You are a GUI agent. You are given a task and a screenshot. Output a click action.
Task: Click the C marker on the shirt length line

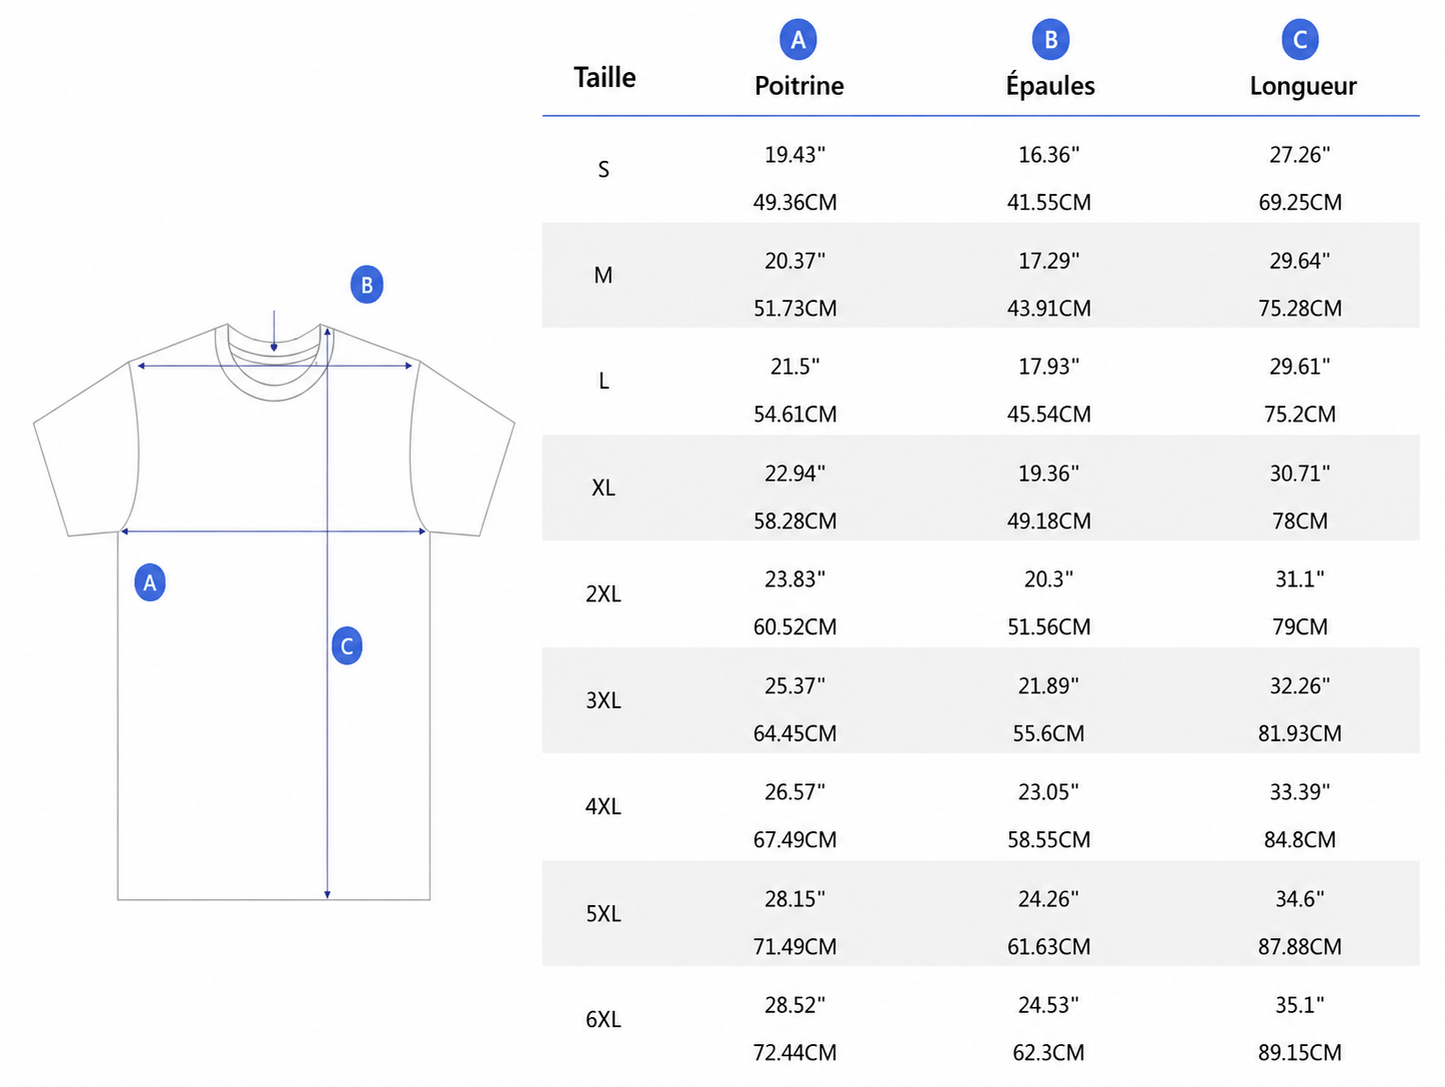click(x=347, y=646)
